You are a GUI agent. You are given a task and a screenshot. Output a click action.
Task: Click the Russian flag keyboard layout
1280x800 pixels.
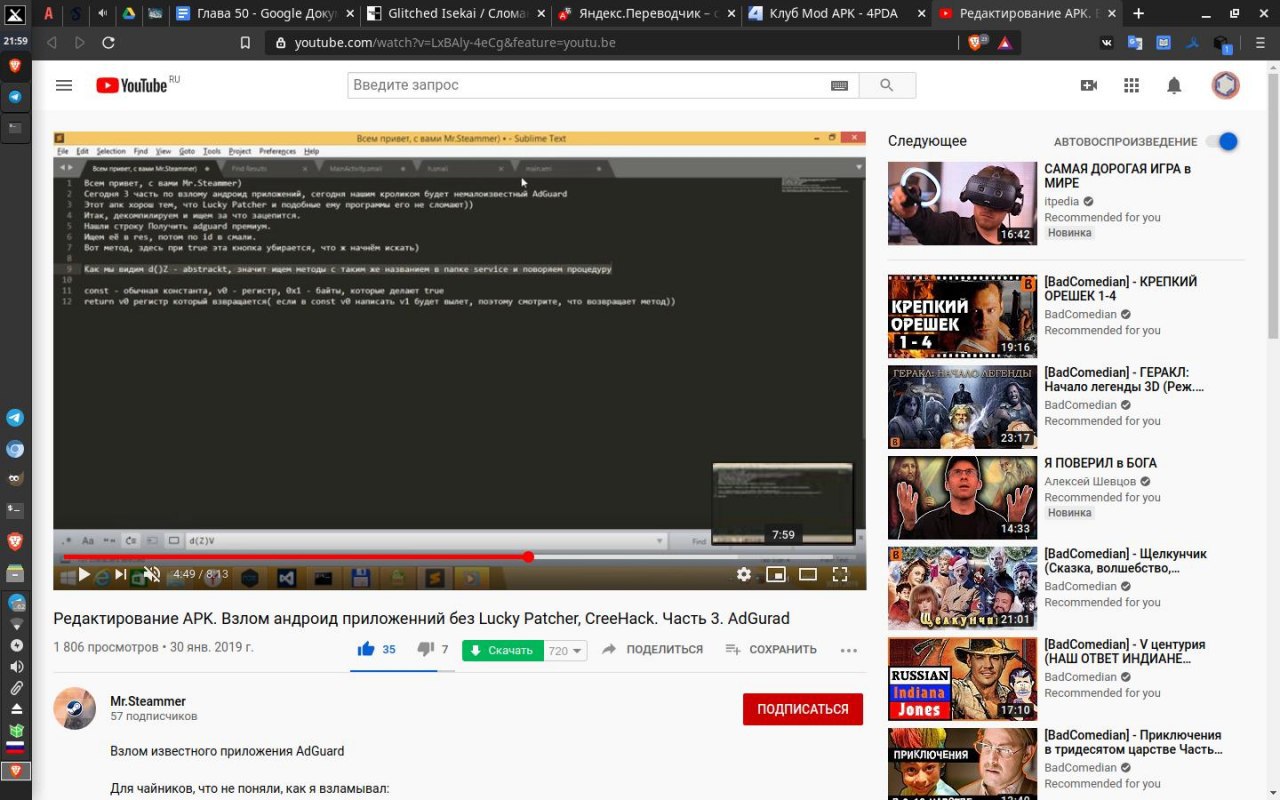pos(15,747)
